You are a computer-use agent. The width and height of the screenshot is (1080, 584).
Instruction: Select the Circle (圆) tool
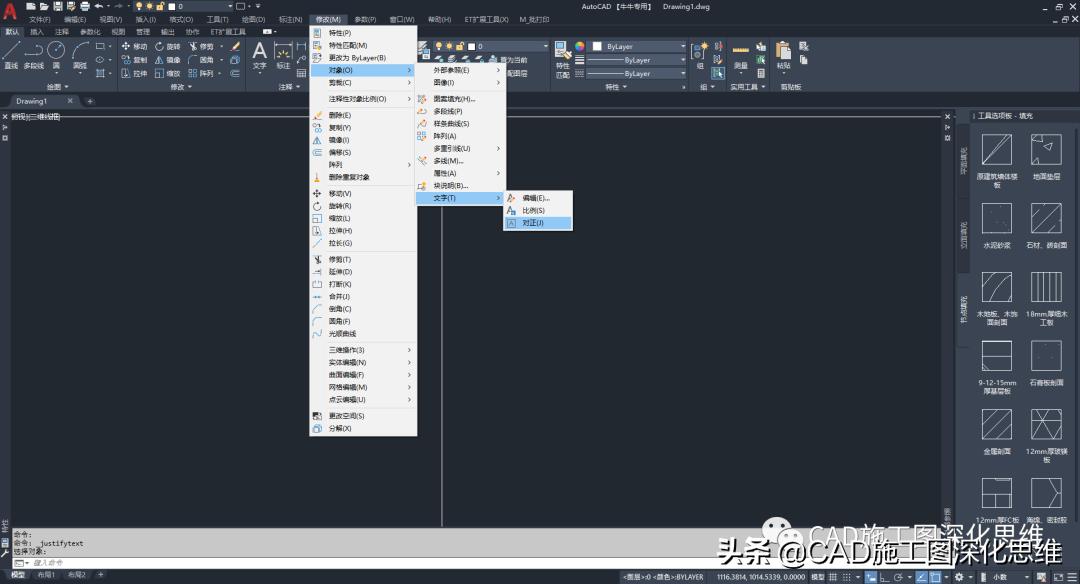56,55
